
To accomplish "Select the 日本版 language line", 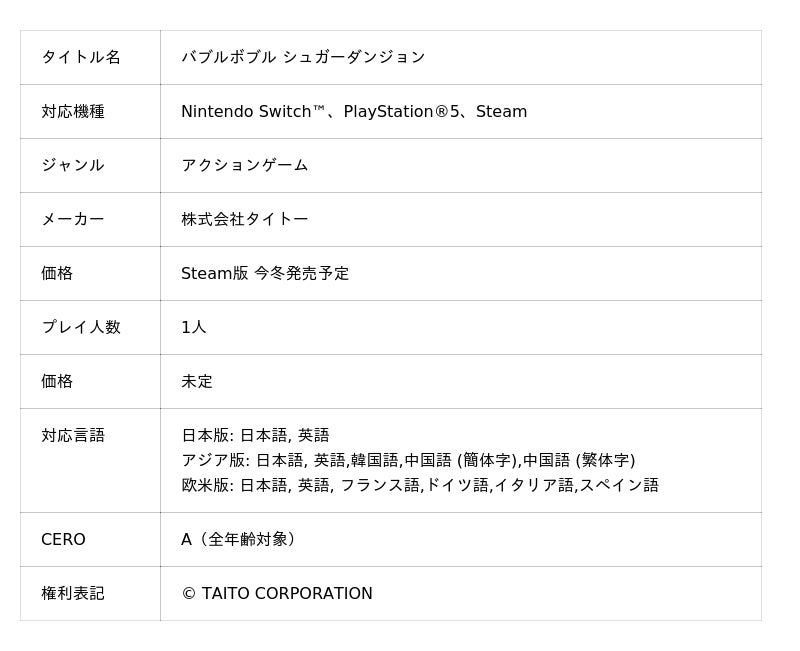I will point(255,435).
